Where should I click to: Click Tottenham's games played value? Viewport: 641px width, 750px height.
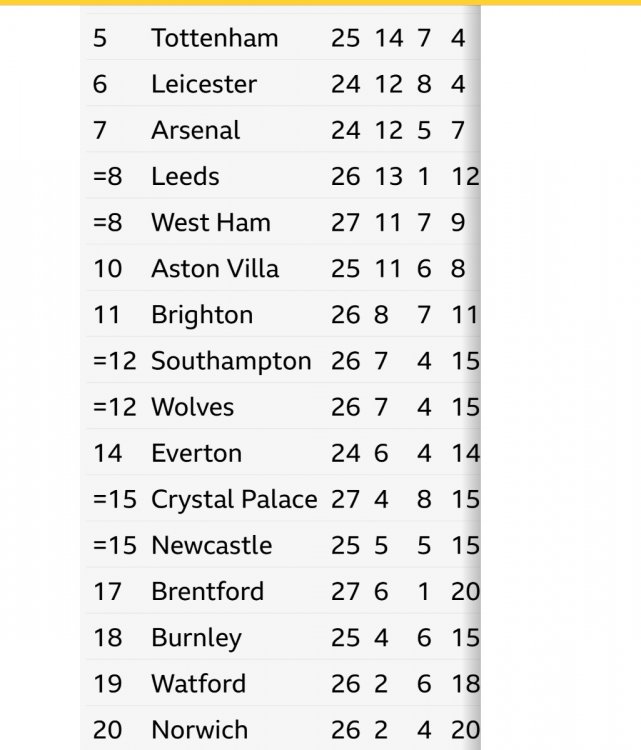345,38
